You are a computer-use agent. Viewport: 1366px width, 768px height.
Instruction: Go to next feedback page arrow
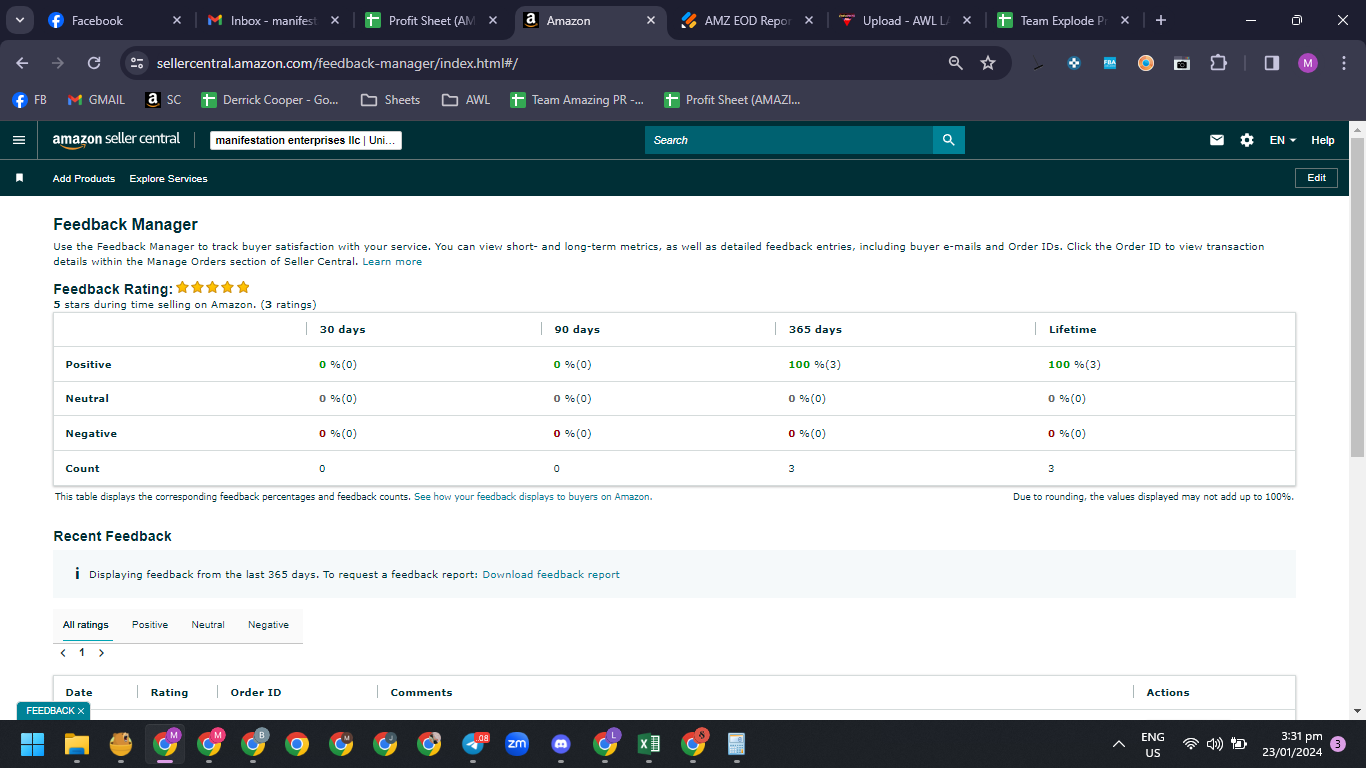pos(101,653)
